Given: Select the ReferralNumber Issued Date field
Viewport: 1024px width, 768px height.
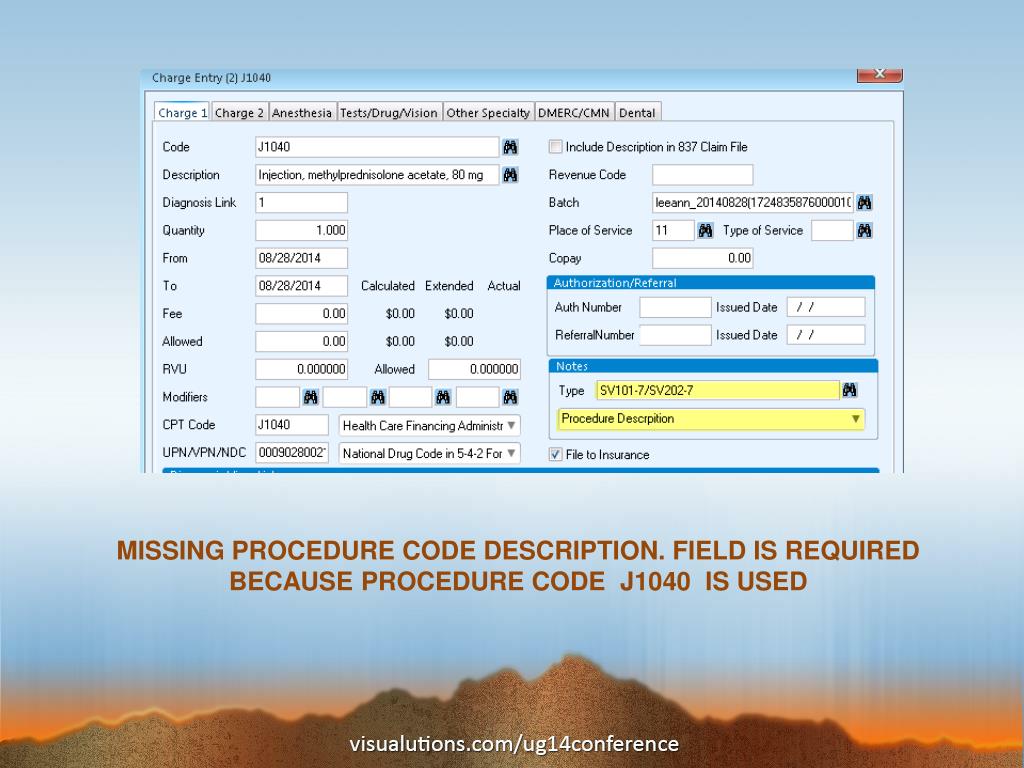Looking at the screenshot, I should [x=826, y=335].
